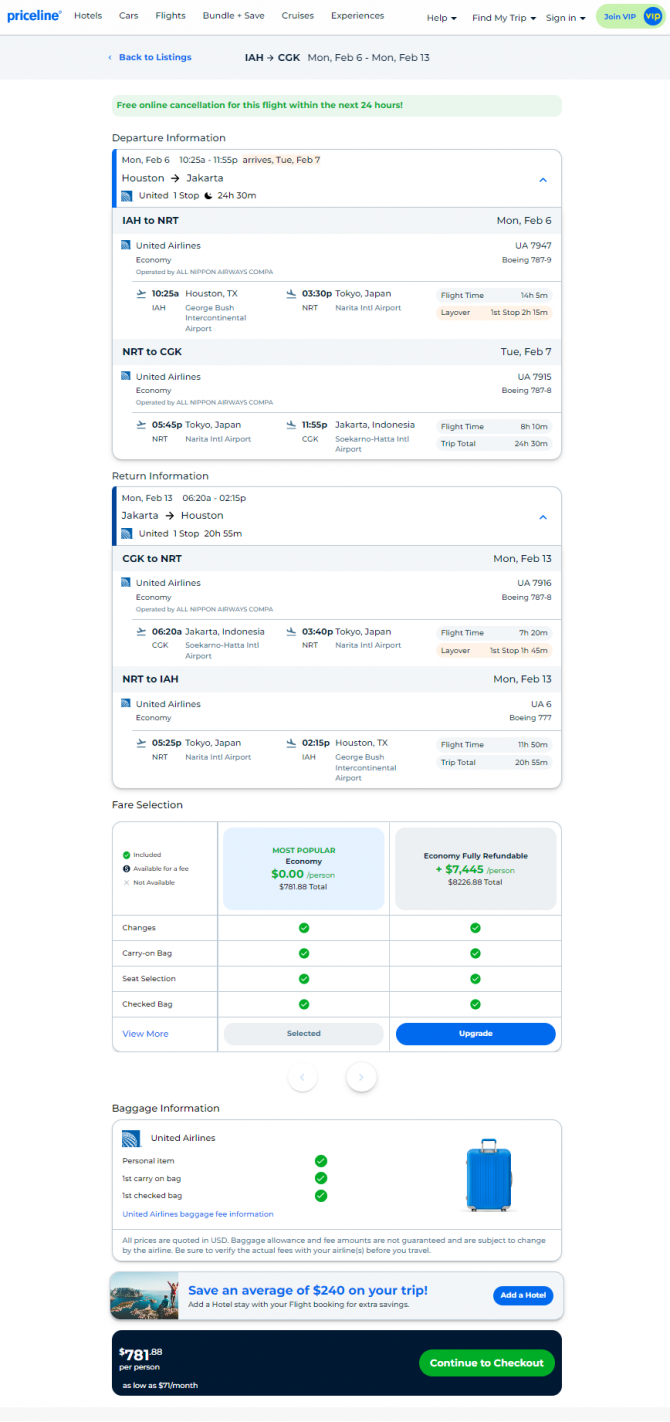The image size is (670, 1422).
Task: Click United logo in Baggage Information
Action: (130, 1138)
